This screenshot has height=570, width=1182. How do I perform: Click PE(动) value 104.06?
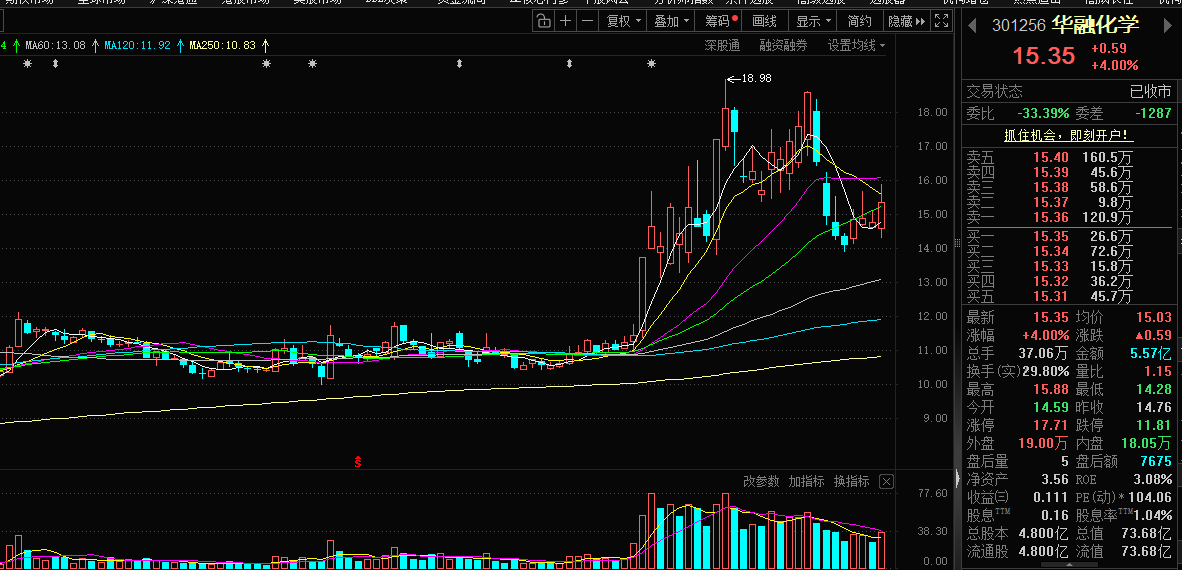(1148, 498)
